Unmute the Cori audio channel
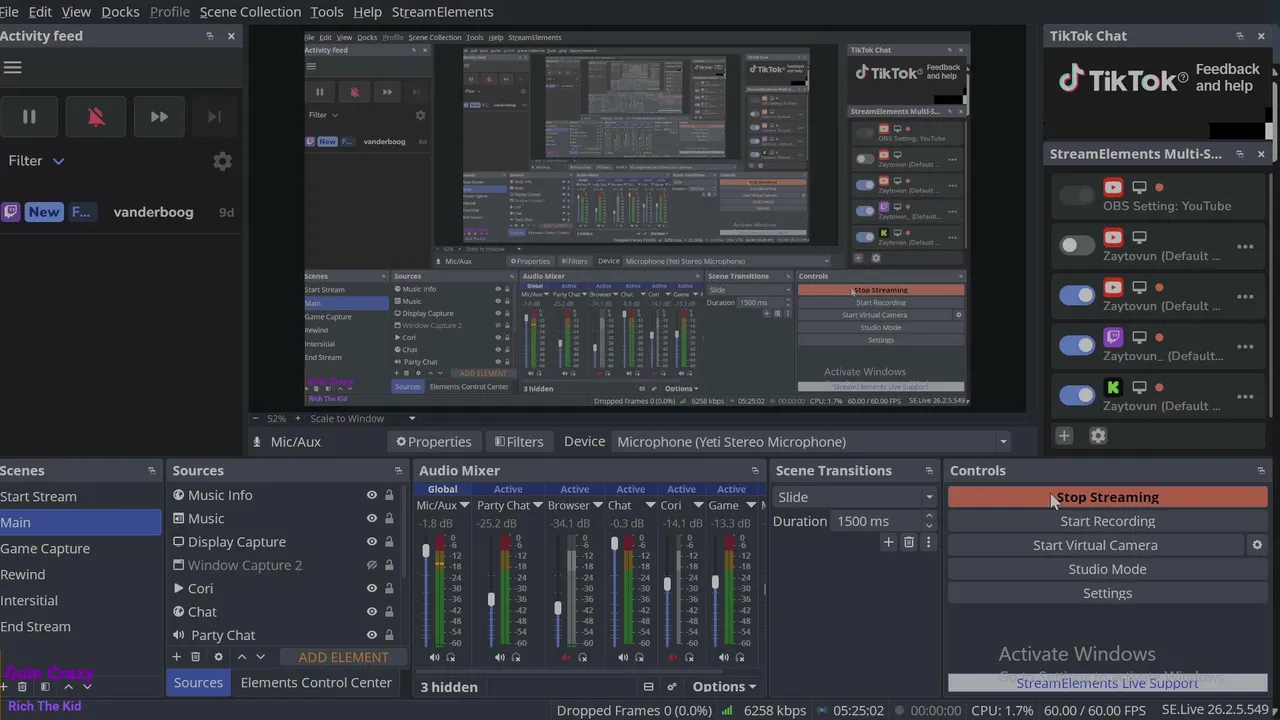The width and height of the screenshot is (1280, 720). 672,657
